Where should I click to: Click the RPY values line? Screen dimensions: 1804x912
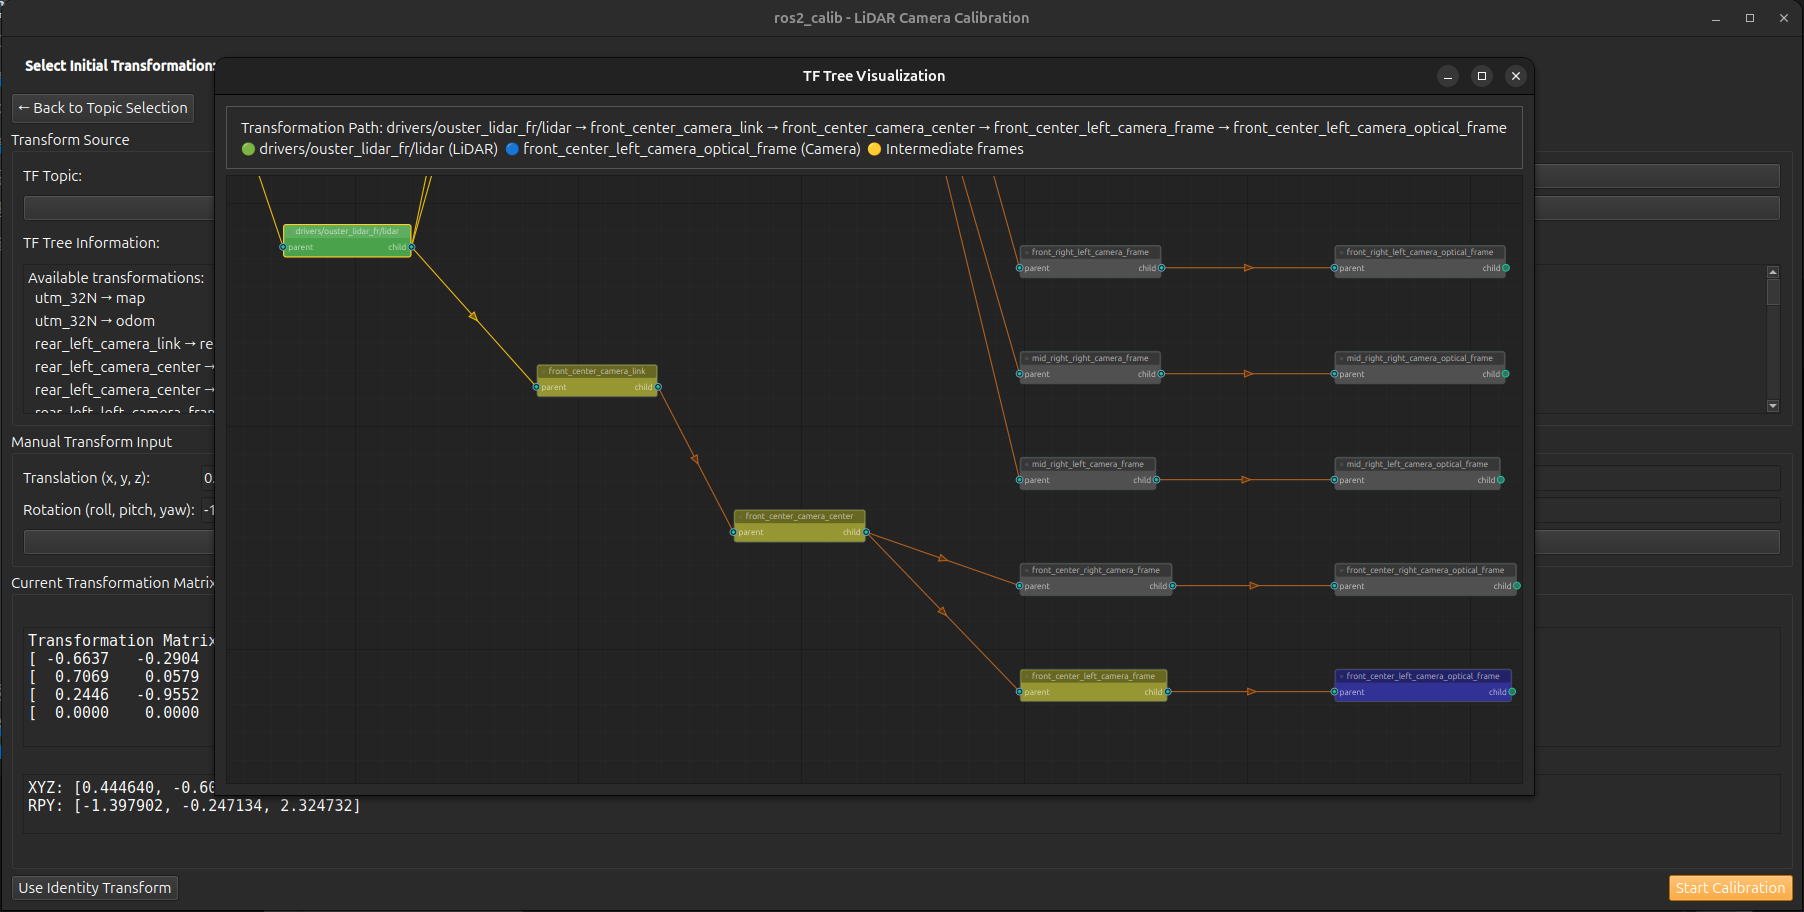194,806
